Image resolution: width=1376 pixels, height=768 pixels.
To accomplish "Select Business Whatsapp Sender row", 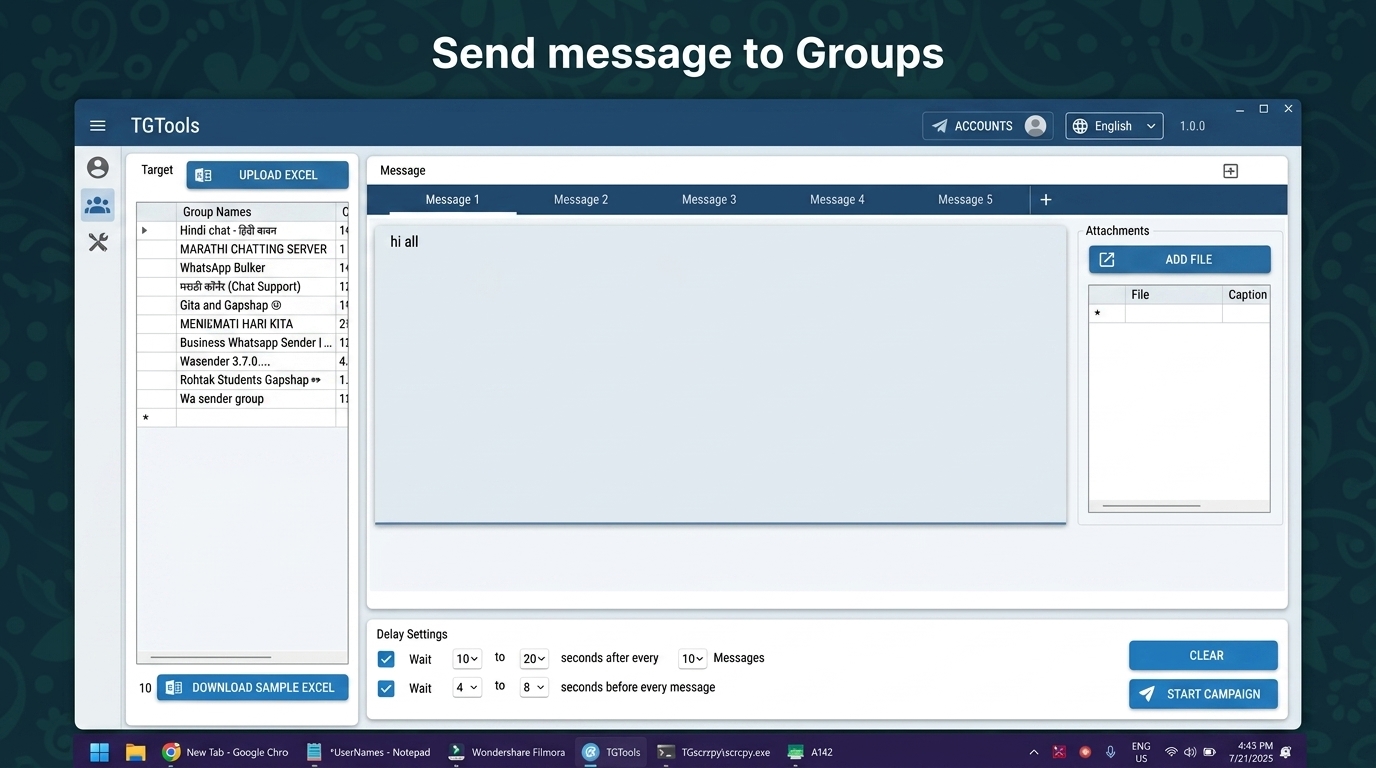I will [242, 343].
